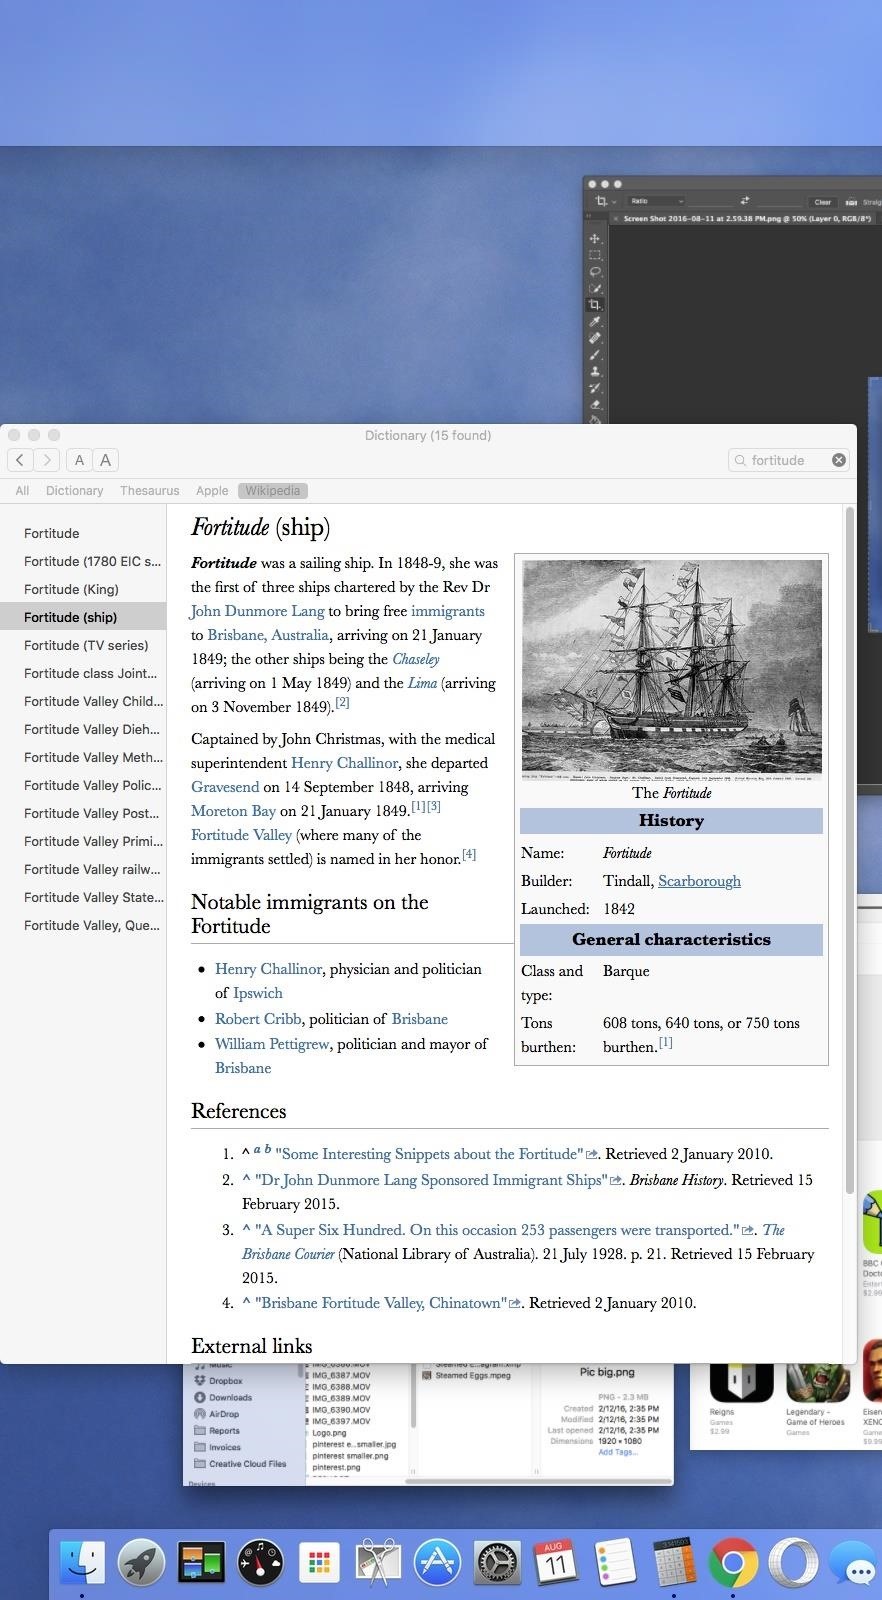Go forward in Dictionary history
Viewport: 882px width, 1600px height.
point(47,460)
